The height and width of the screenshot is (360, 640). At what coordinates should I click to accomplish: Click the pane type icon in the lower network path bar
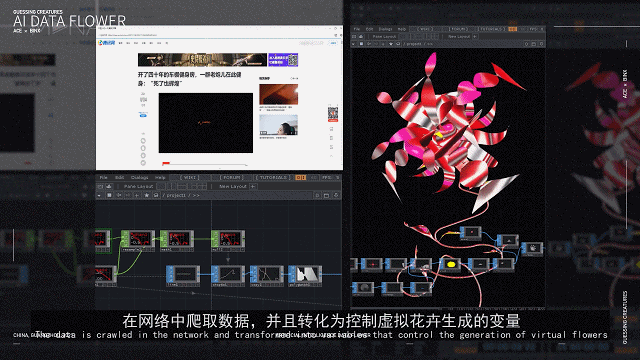pyautogui.click(x=109, y=196)
